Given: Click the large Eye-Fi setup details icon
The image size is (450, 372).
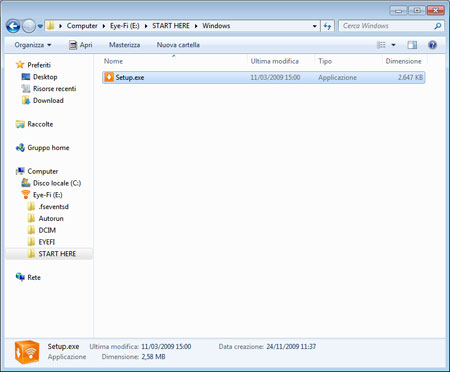Looking at the screenshot, I should coord(27,352).
